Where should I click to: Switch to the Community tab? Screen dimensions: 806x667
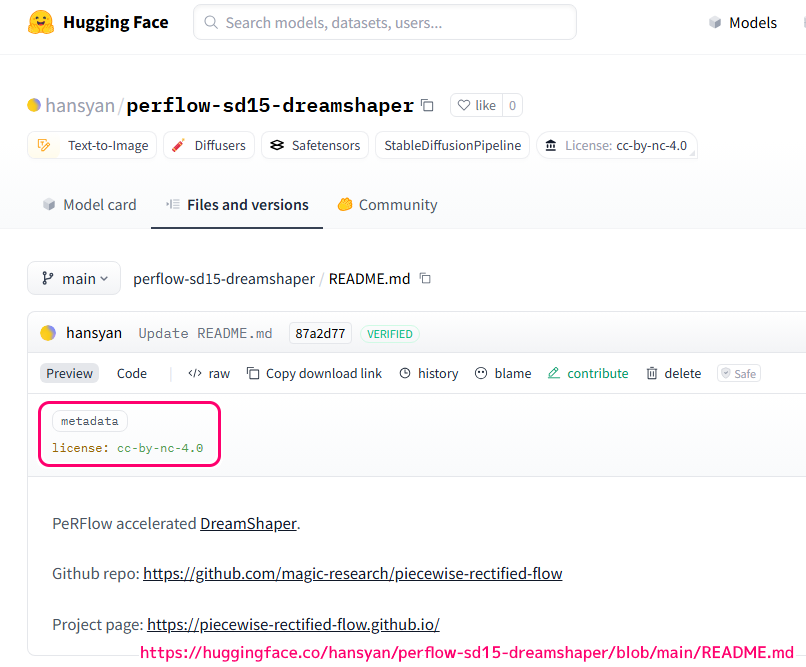[x=387, y=205]
